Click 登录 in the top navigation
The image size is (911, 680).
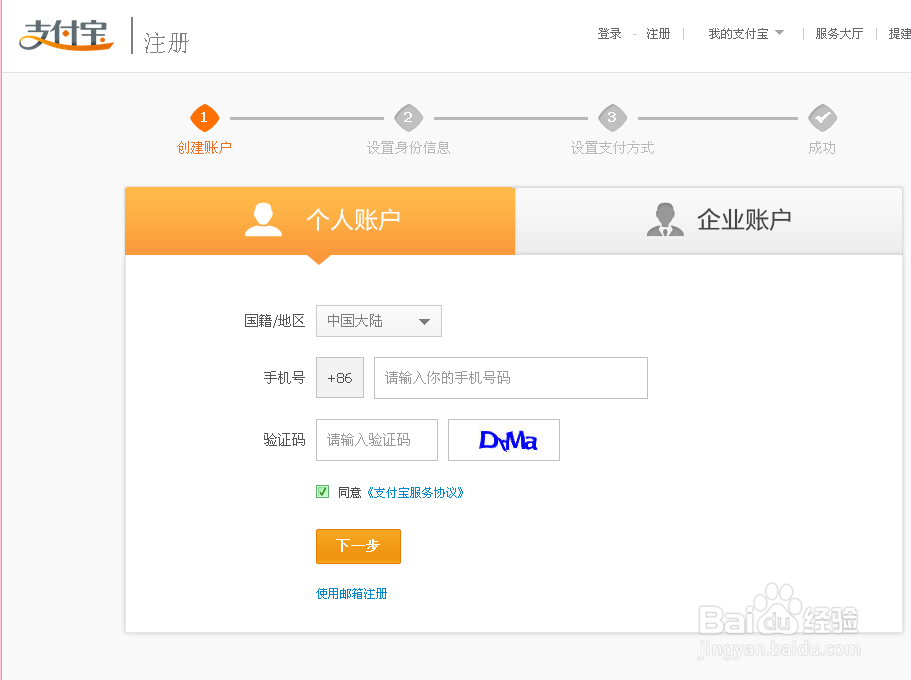[x=609, y=34]
